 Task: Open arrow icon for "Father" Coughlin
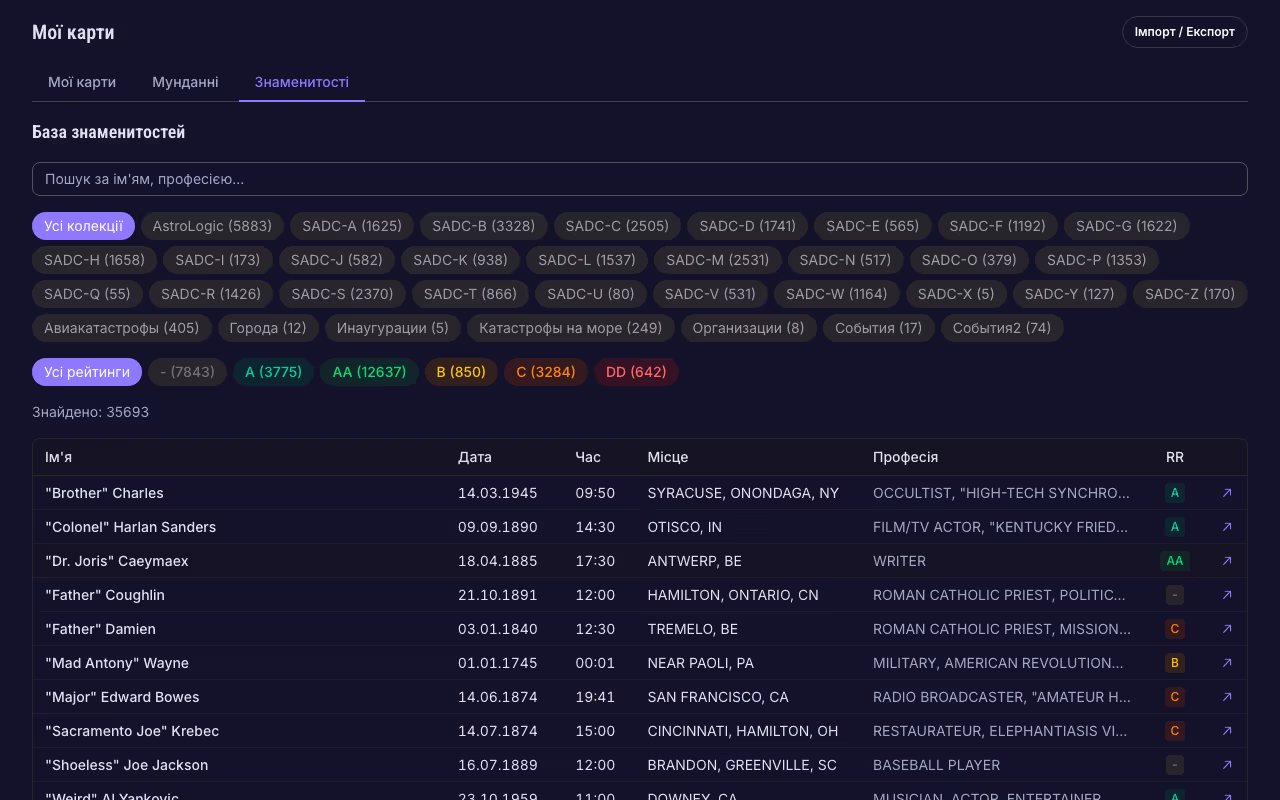[1227, 595]
